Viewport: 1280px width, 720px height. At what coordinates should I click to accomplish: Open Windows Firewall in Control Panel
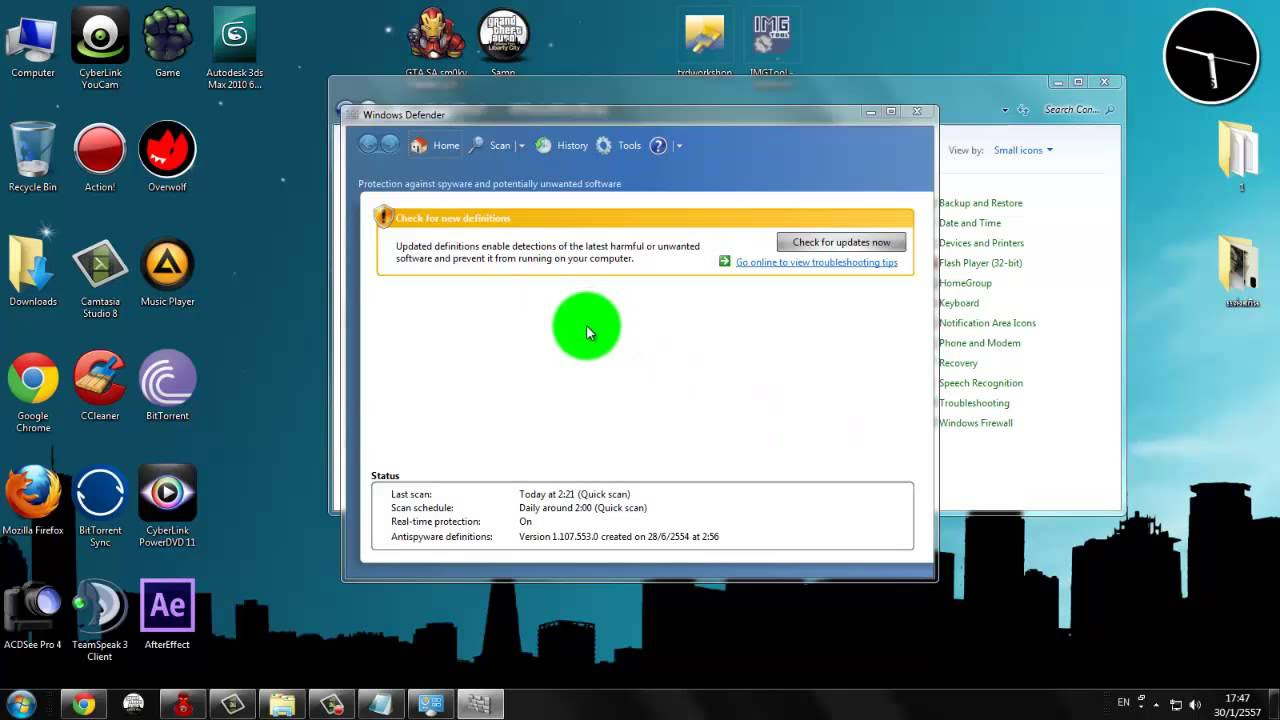point(976,423)
